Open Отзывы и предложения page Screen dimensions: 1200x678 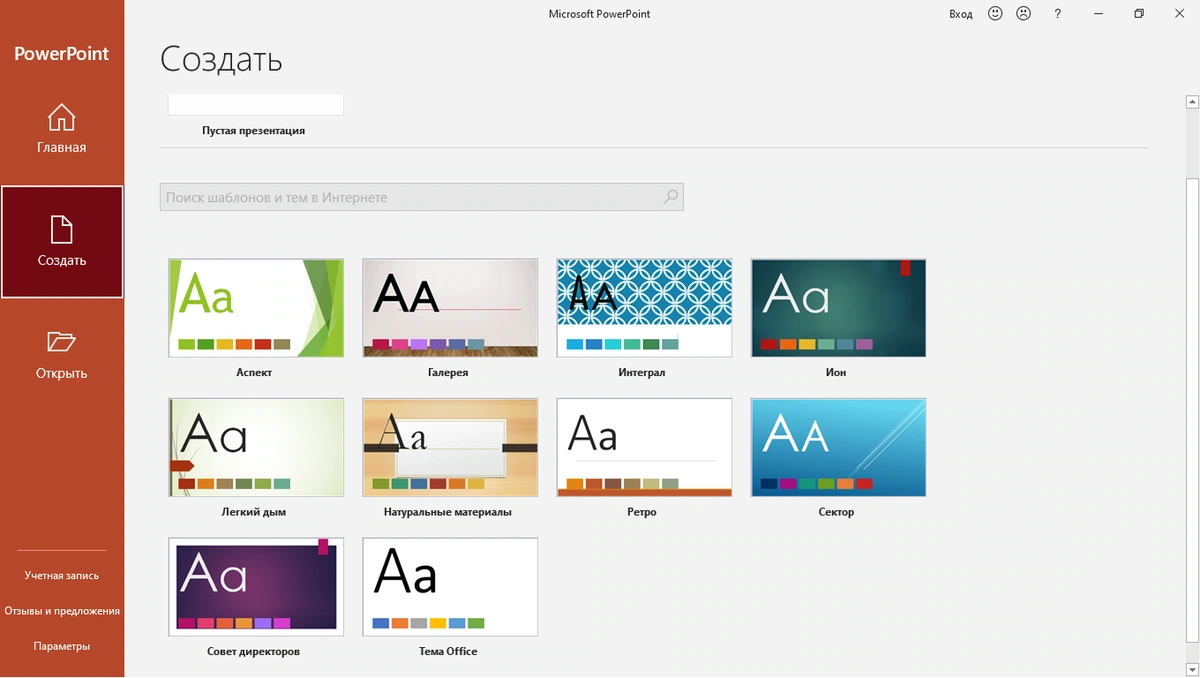(62, 610)
